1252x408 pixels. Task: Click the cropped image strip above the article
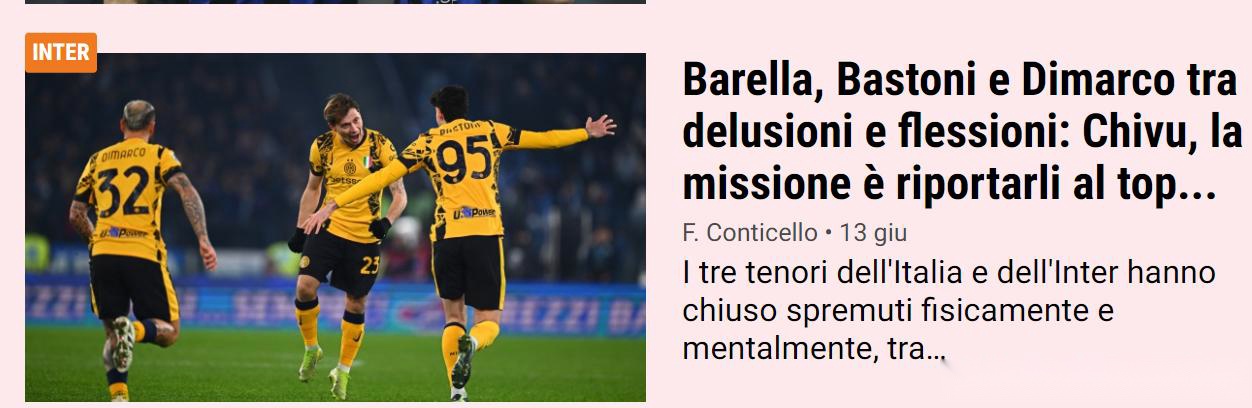pos(335,2)
